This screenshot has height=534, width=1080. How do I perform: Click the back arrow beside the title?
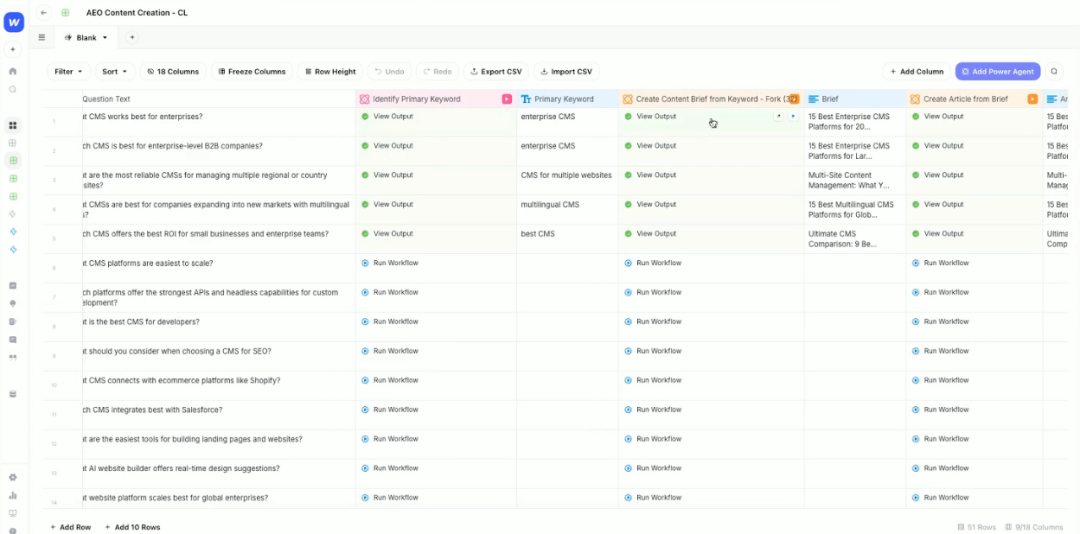tap(44, 12)
